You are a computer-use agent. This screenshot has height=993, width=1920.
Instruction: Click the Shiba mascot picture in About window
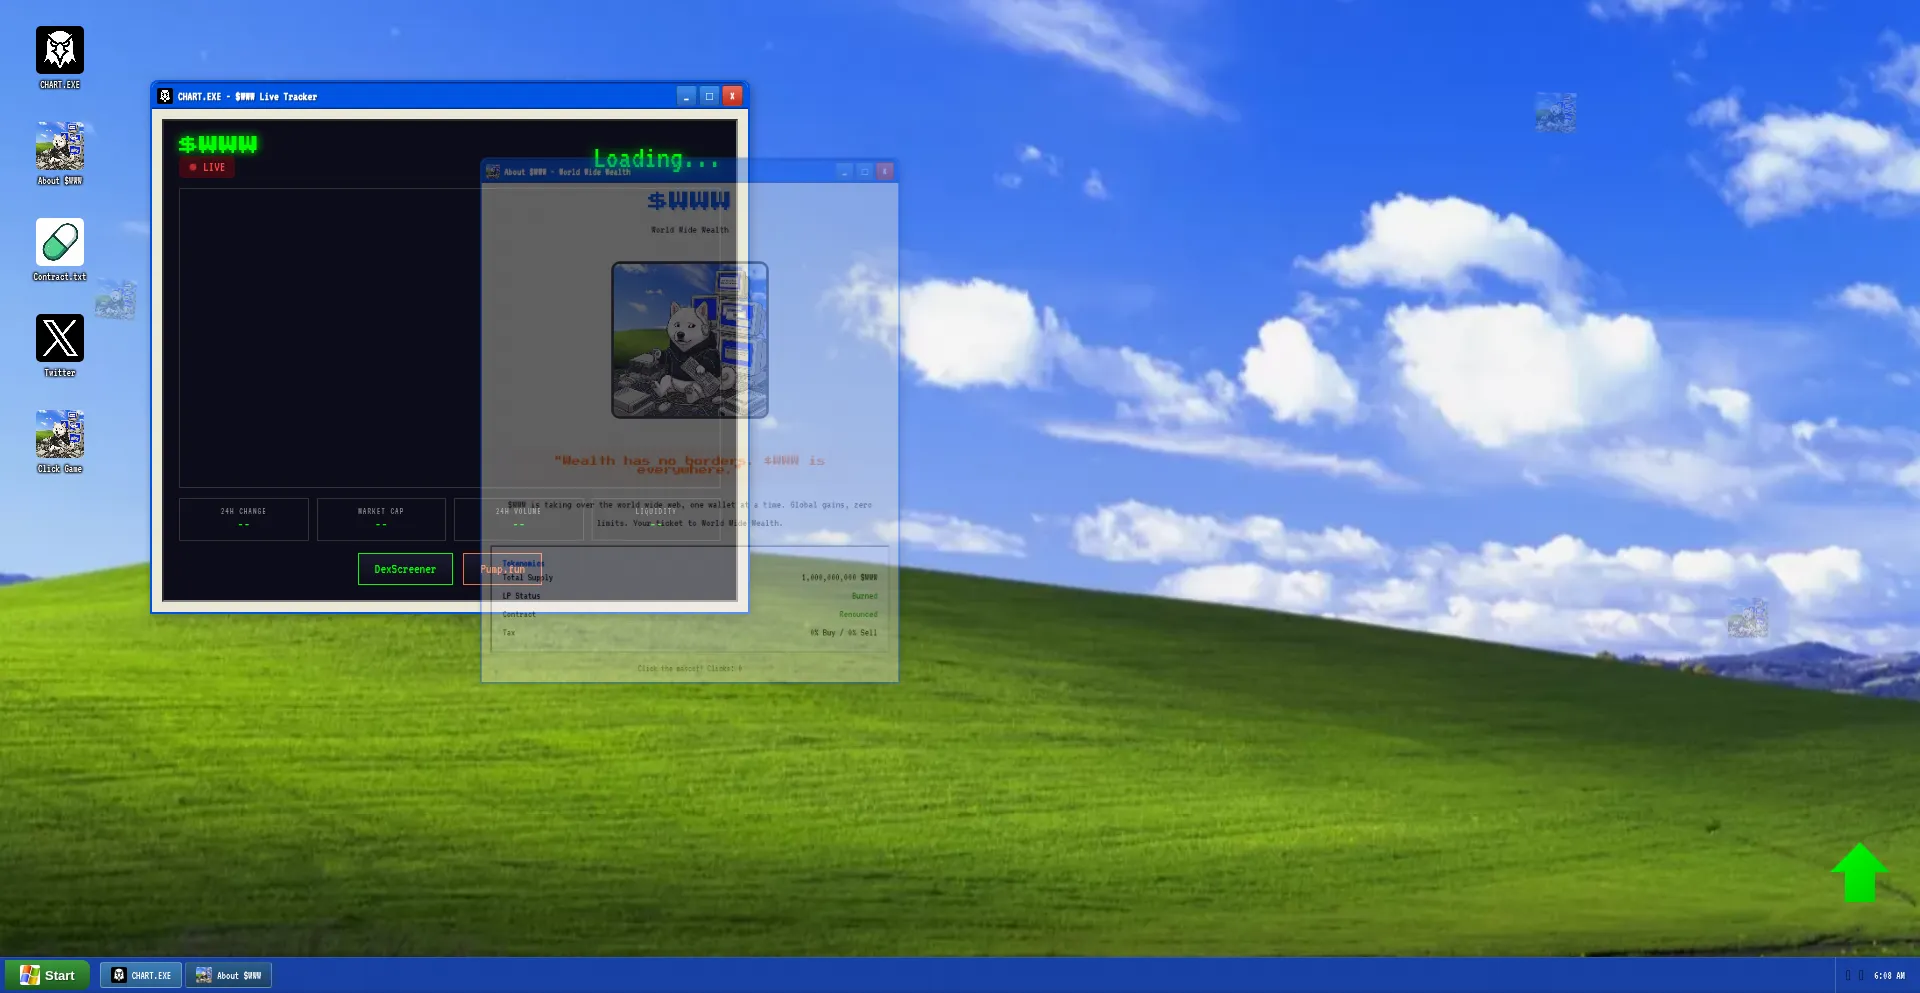[689, 340]
